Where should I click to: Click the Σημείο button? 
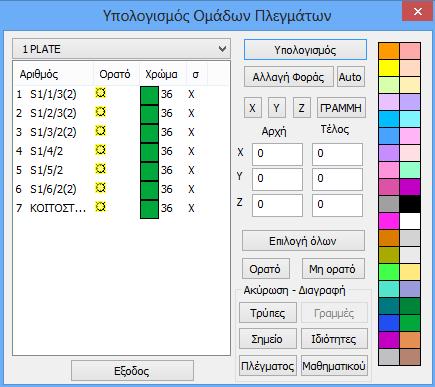pos(268,339)
